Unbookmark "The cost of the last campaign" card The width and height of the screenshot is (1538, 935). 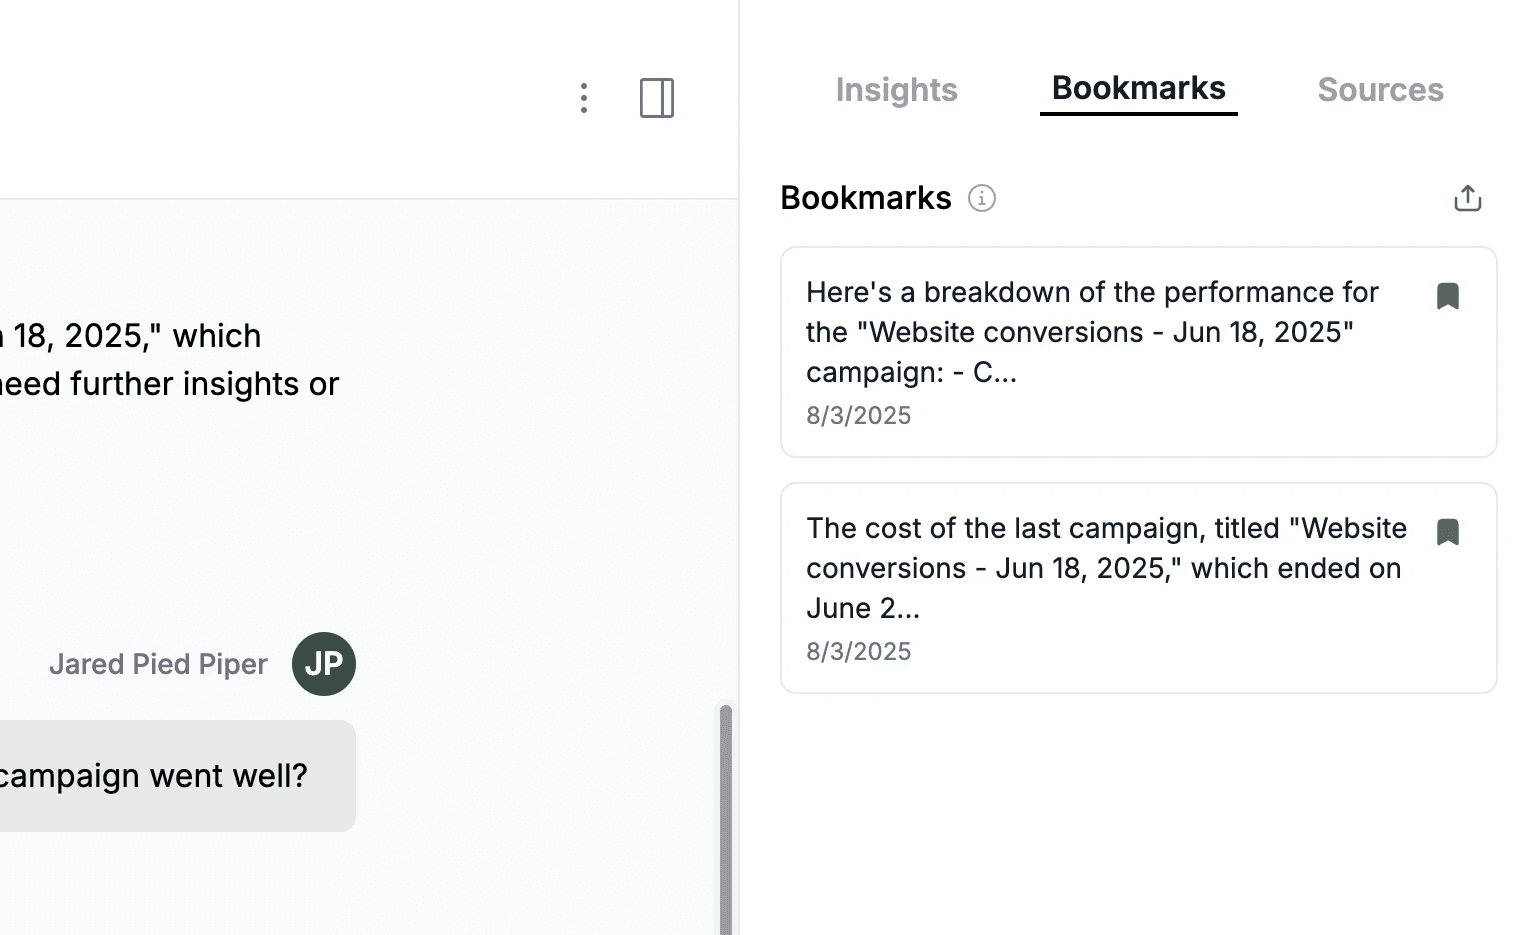click(x=1447, y=532)
